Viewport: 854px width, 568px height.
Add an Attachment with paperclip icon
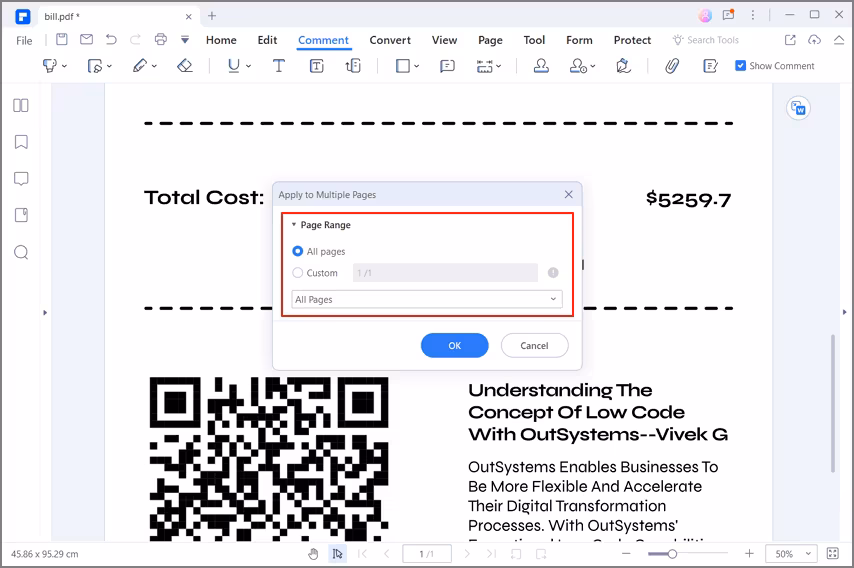pyautogui.click(x=672, y=66)
